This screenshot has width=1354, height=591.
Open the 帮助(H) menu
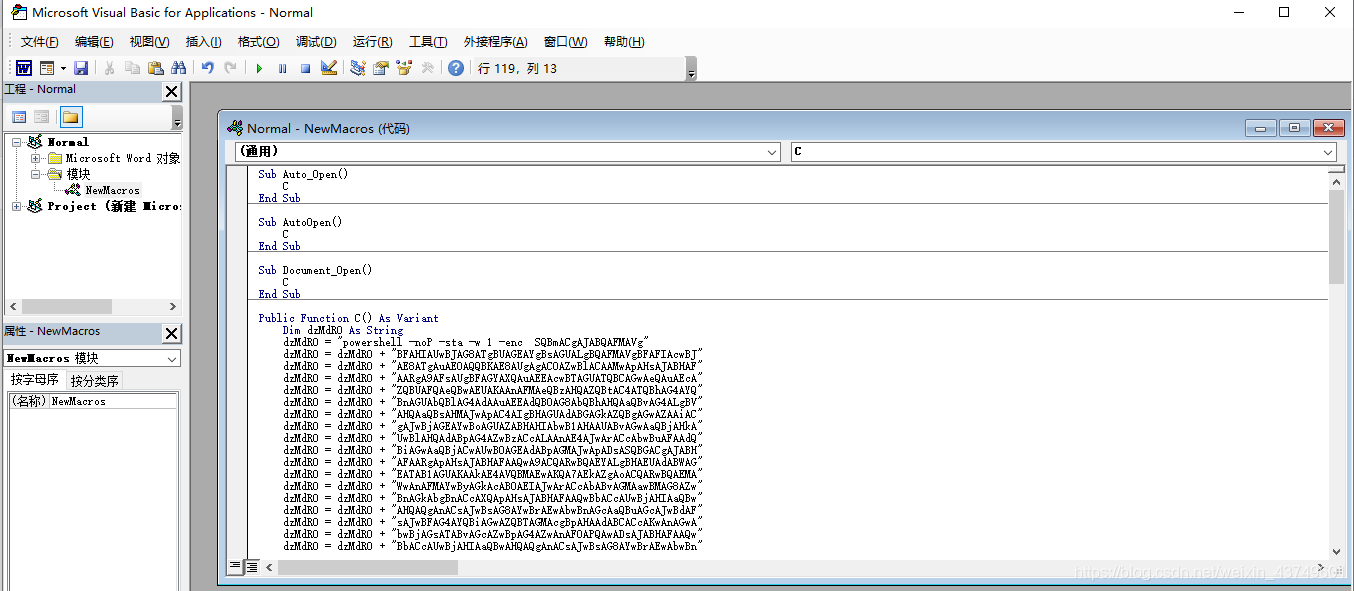(x=624, y=42)
